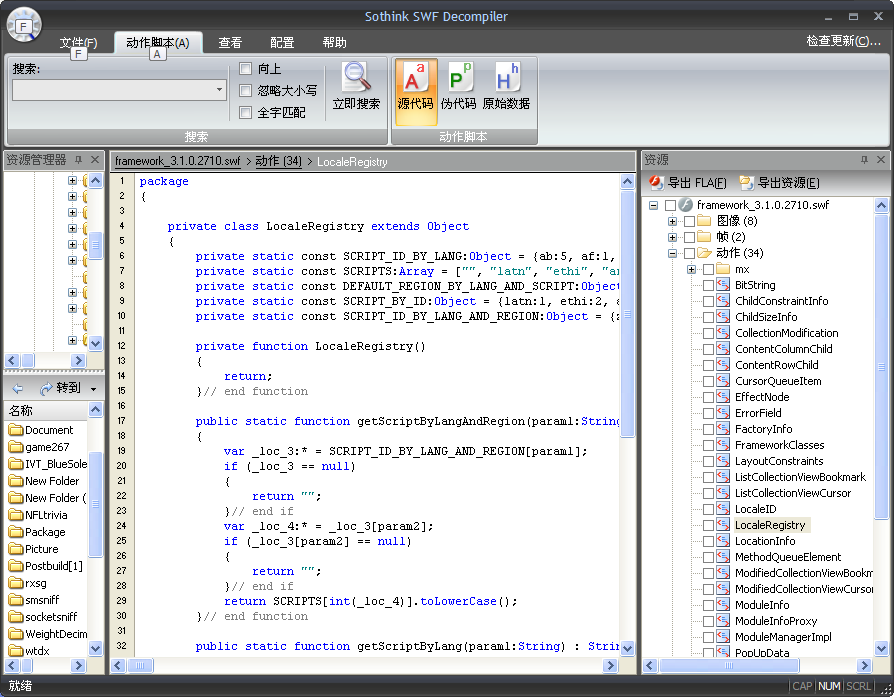The height and width of the screenshot is (697, 894).
Task: Select the LocationInfo tree item
Action: [x=765, y=541]
